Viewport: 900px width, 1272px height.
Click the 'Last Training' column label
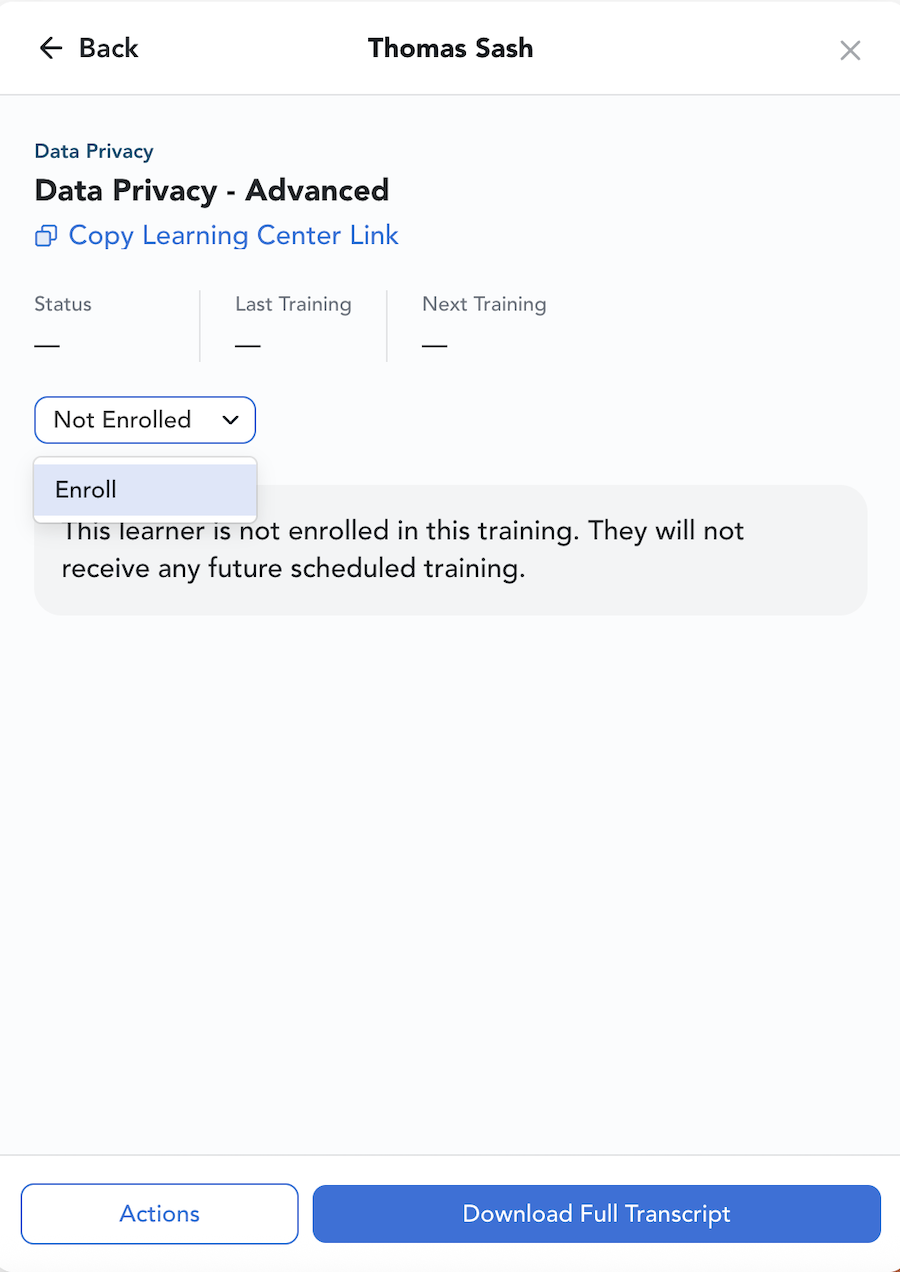coord(293,304)
